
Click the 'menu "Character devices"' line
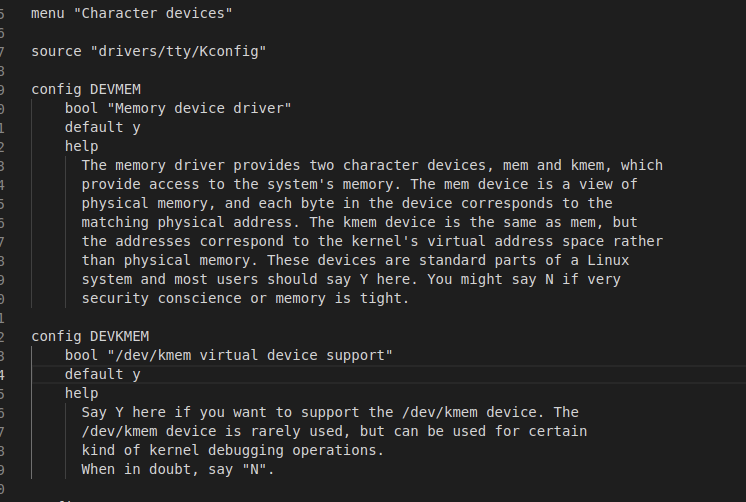tap(132, 13)
